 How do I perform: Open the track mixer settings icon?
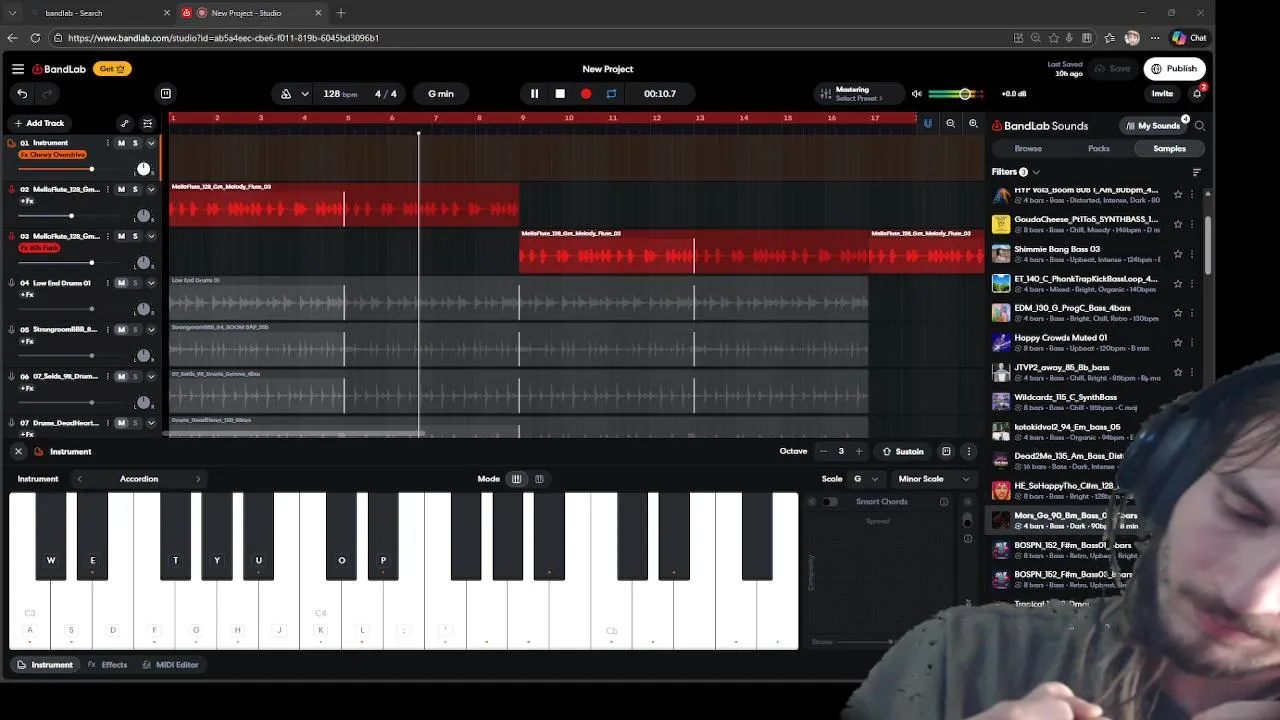[x=148, y=123]
